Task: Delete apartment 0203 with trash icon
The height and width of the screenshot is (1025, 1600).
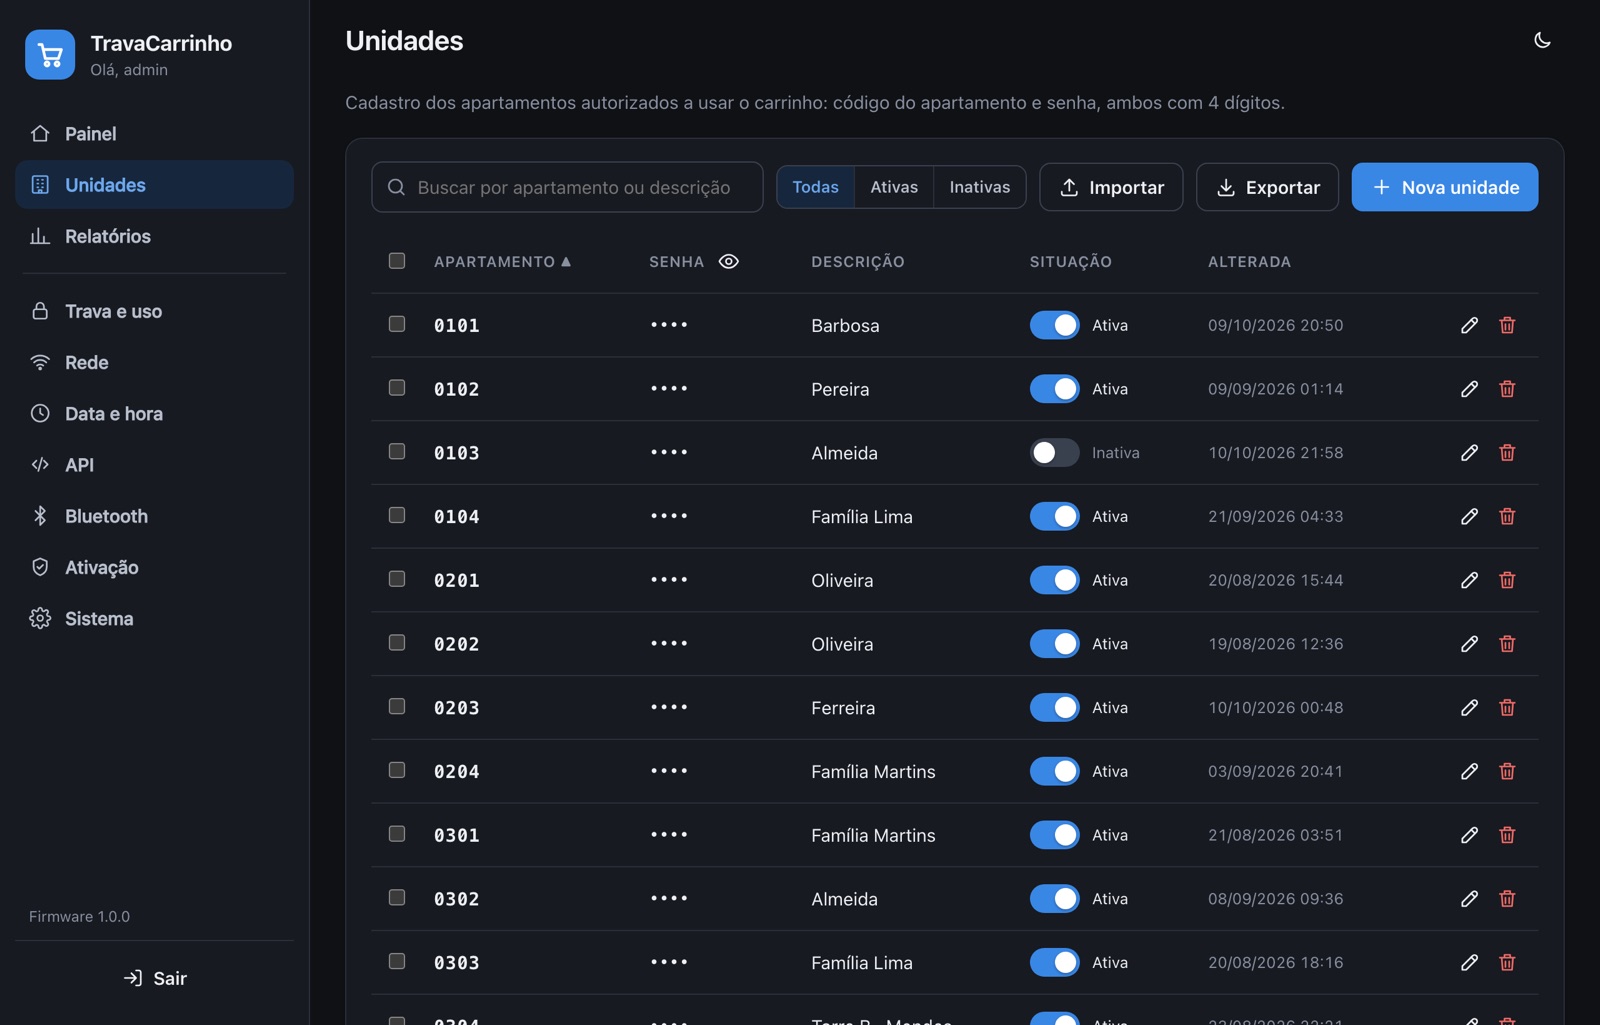Action: pos(1507,708)
